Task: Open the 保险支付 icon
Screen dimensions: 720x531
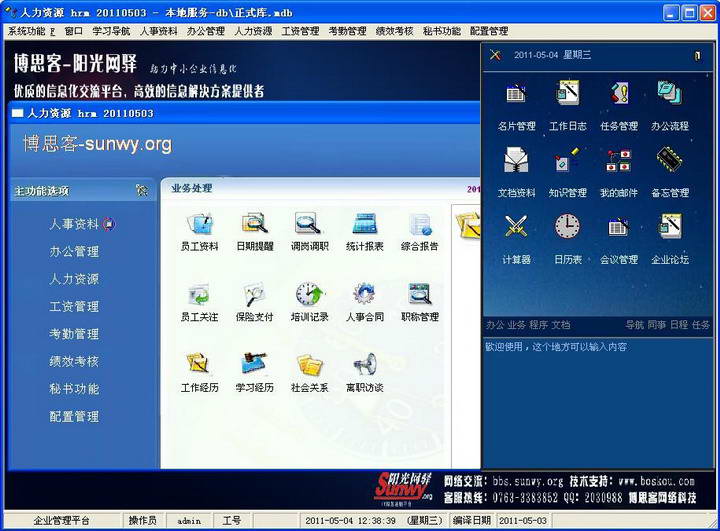Action: (255, 294)
